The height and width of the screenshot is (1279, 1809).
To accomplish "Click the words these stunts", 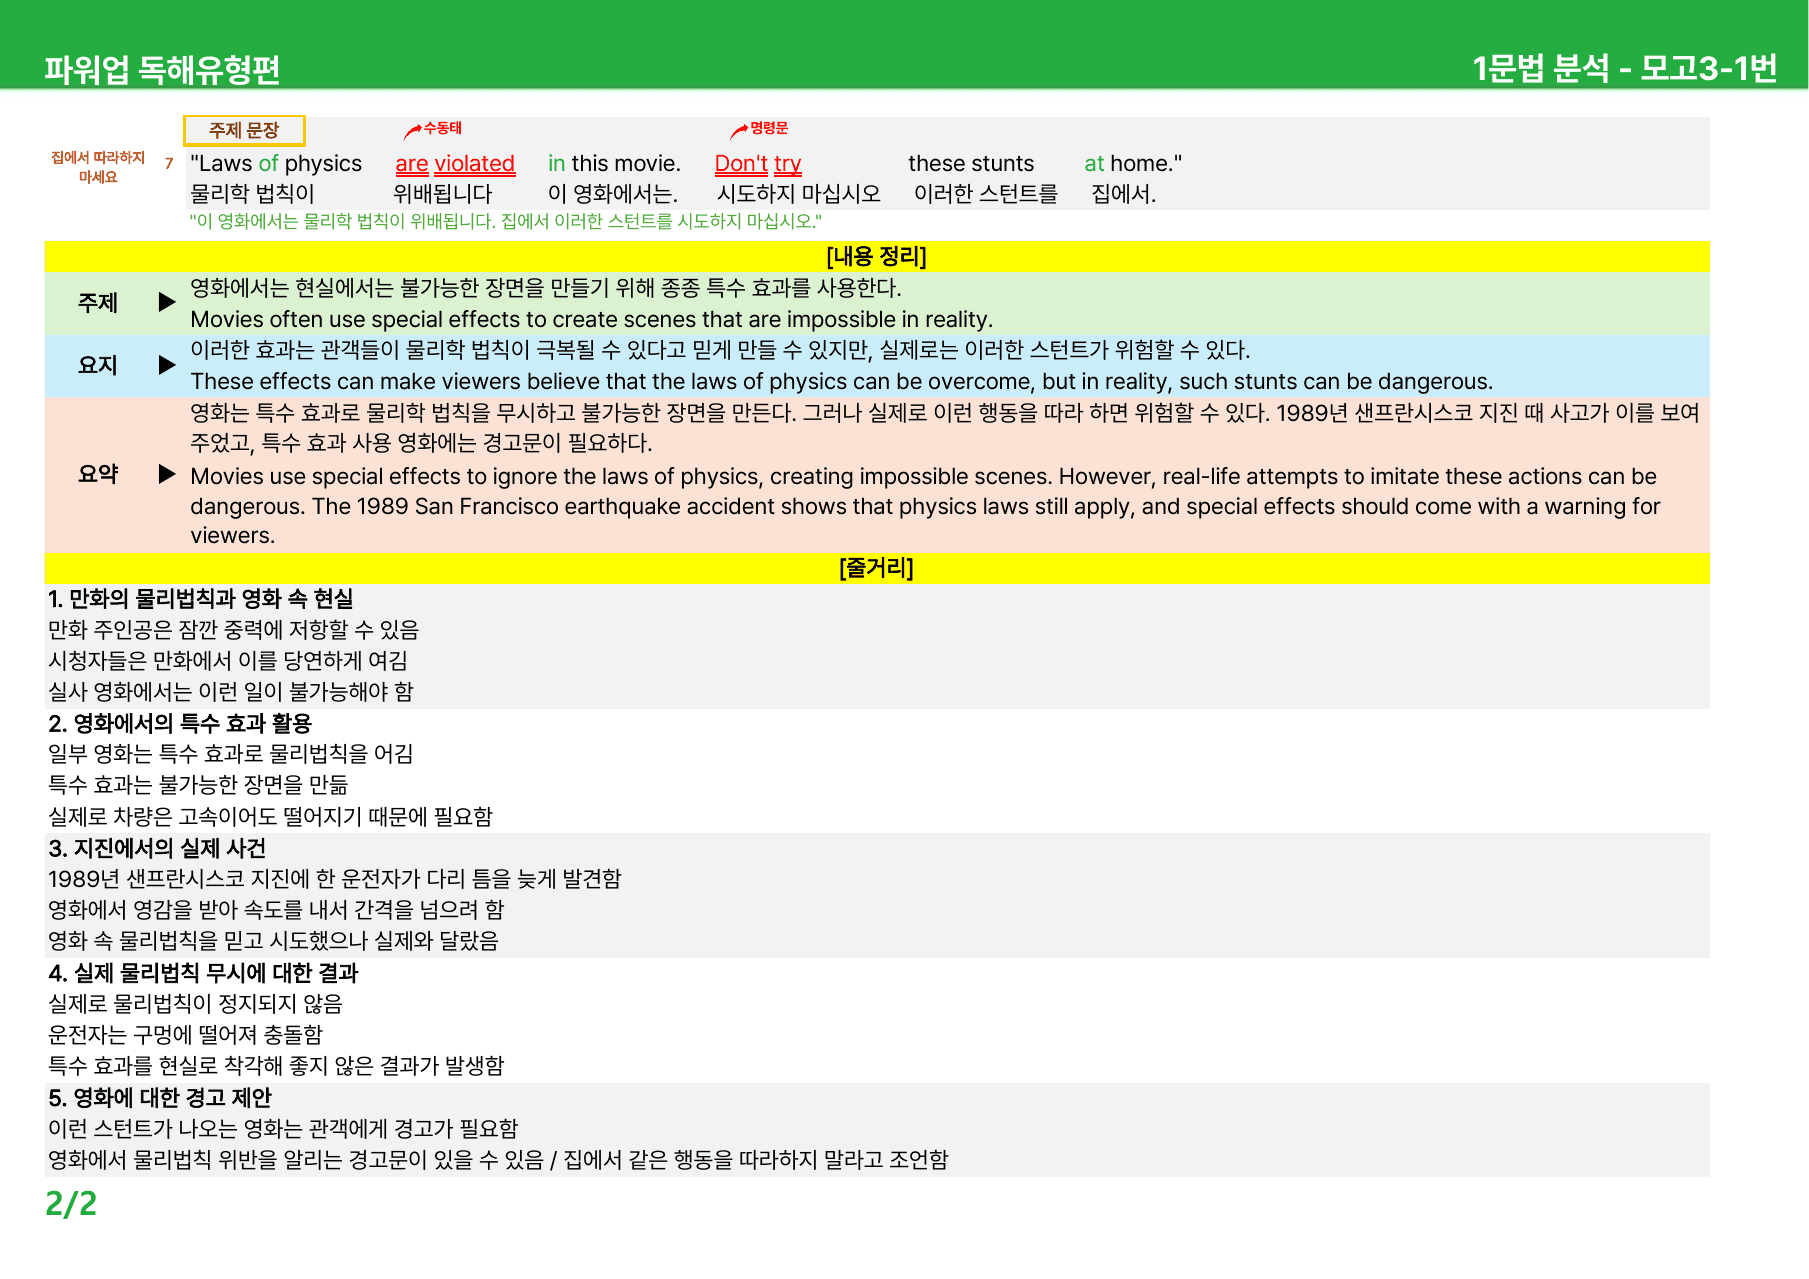I will [971, 163].
